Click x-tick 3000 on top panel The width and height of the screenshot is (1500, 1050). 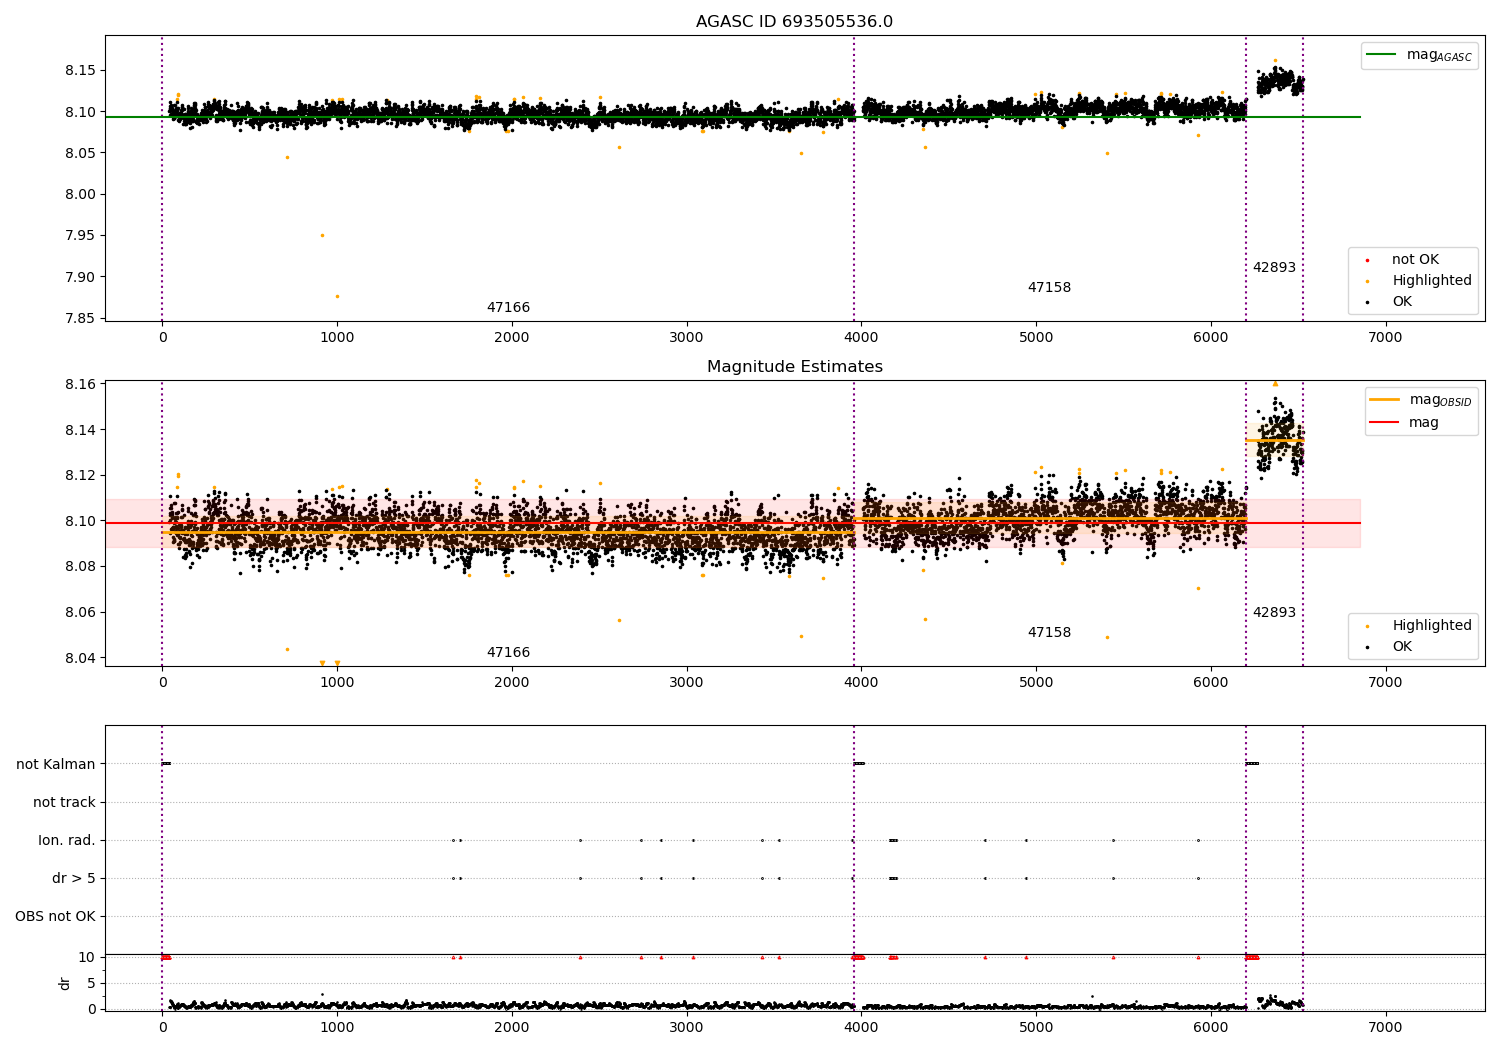coord(686,338)
